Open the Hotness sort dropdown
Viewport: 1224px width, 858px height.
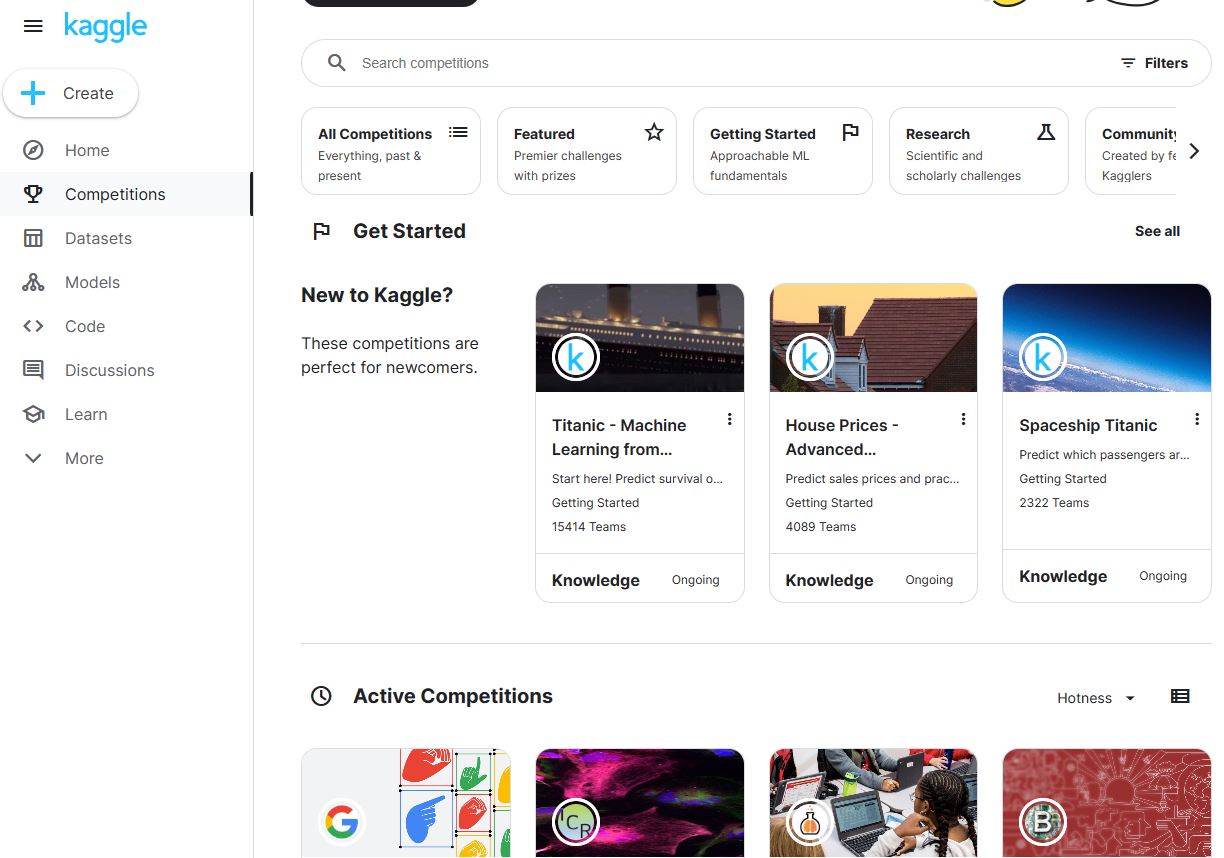click(1096, 698)
